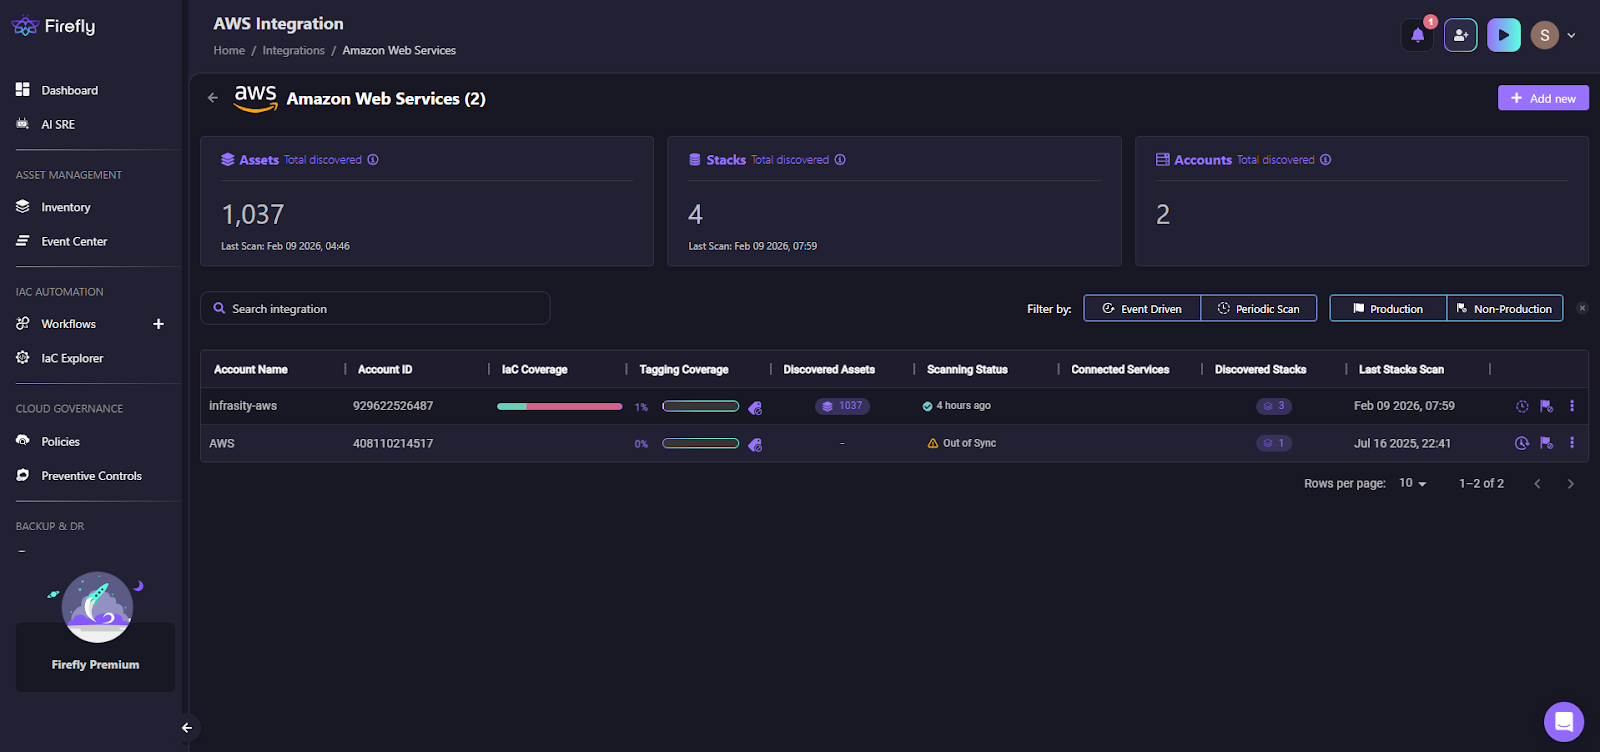Click the Out of Sync warning status
Viewport: 1600px width, 752px height.
point(962,443)
